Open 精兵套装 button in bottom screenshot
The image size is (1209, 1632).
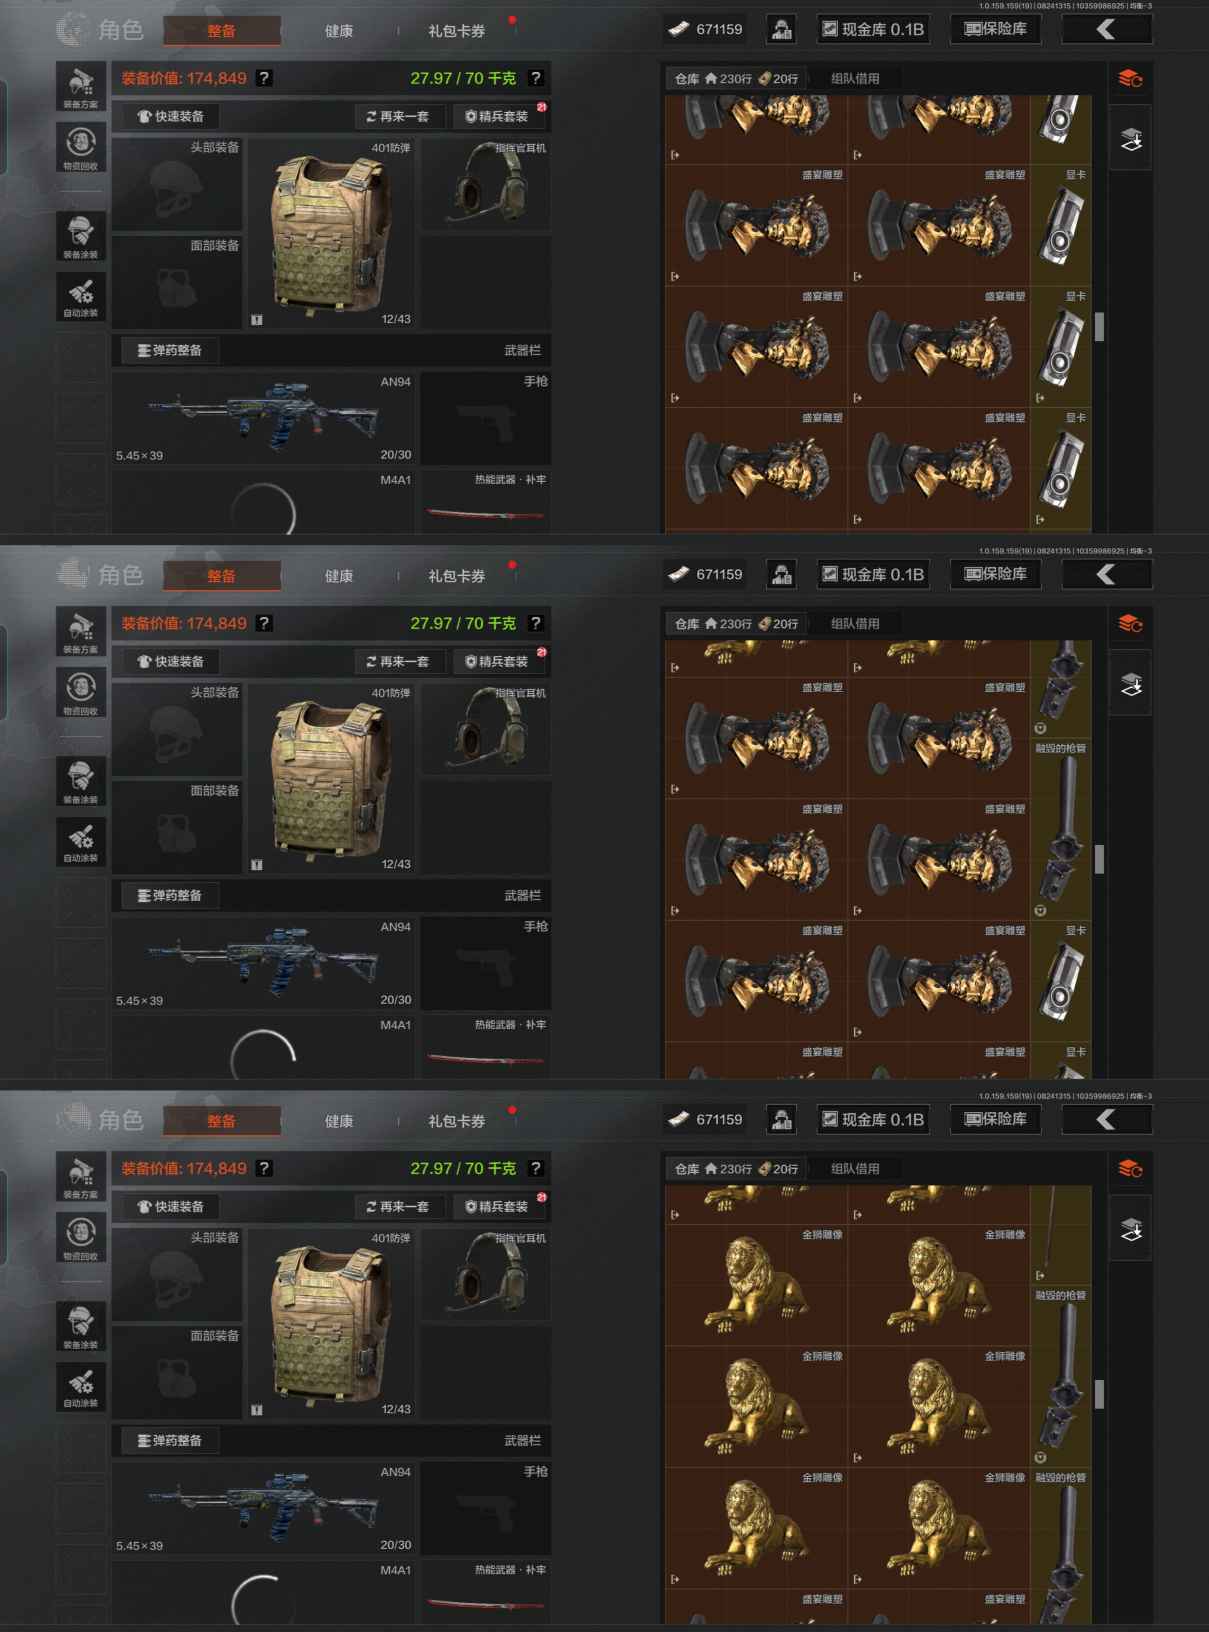tap(498, 1206)
